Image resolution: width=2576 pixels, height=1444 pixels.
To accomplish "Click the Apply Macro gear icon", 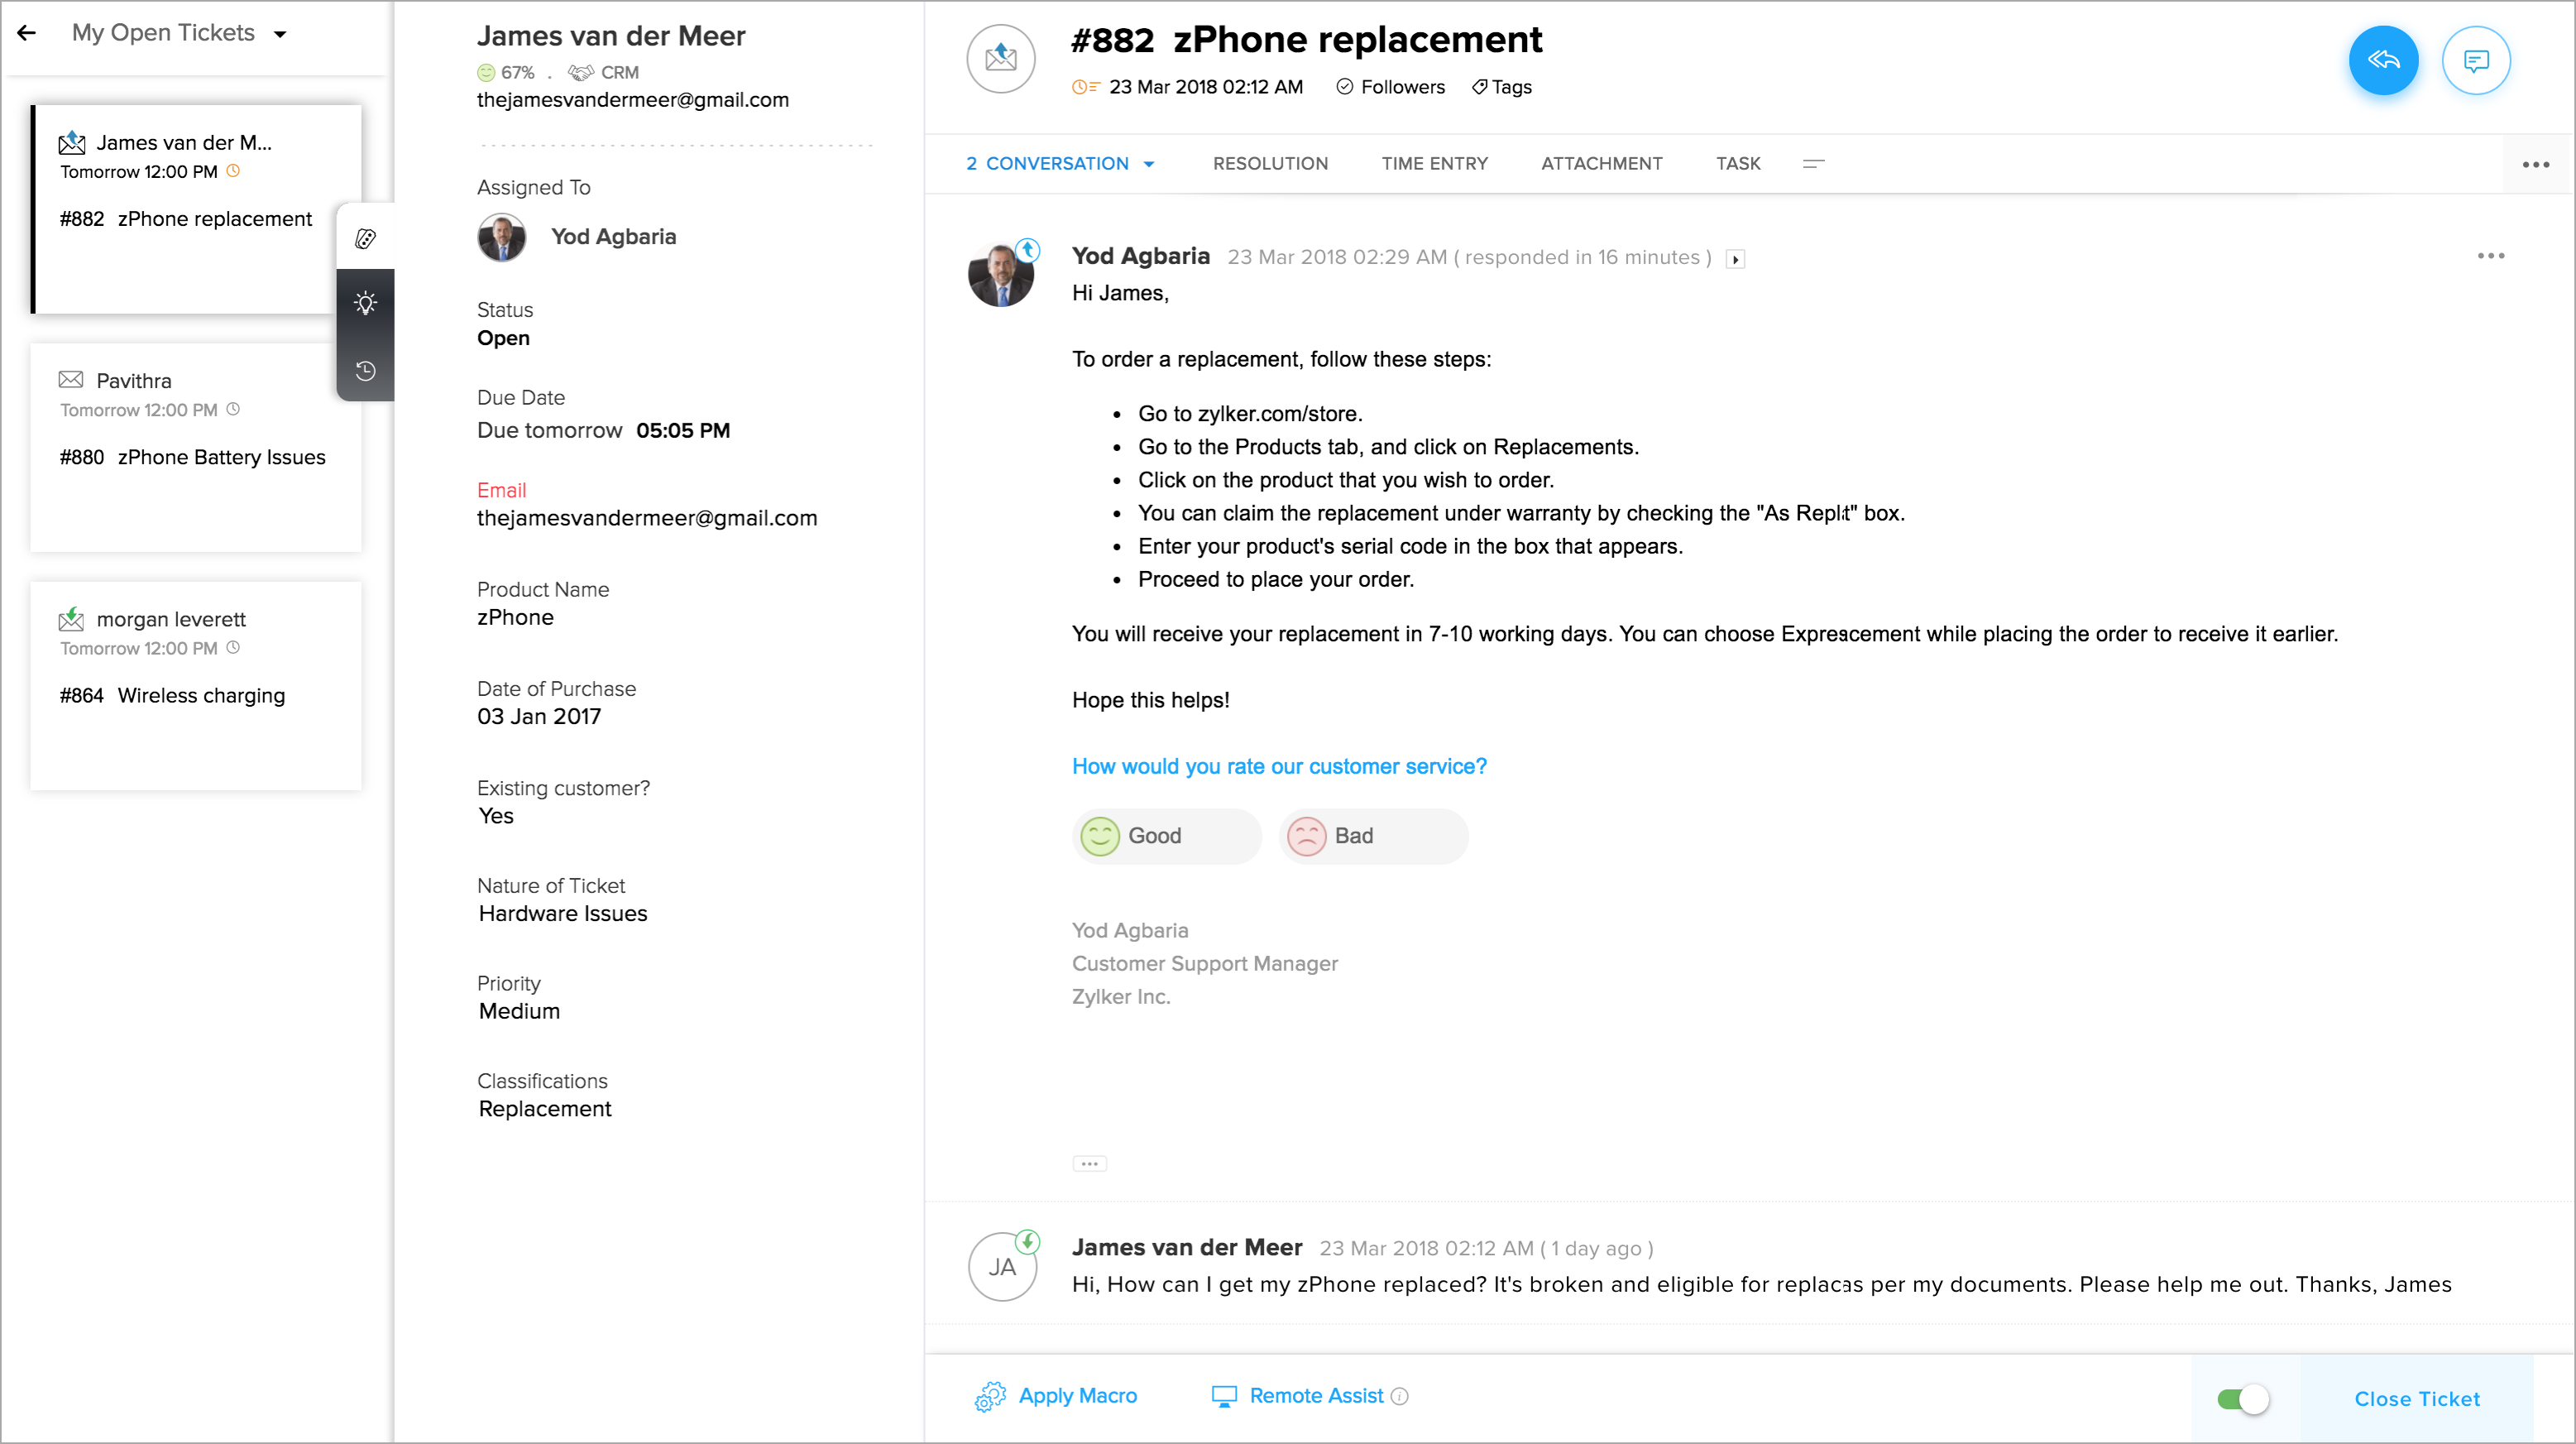I will (x=990, y=1396).
